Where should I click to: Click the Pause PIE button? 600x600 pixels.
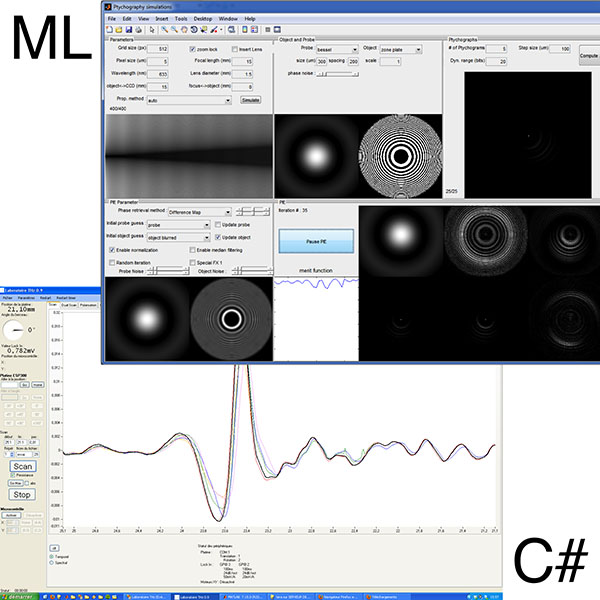pos(316,241)
